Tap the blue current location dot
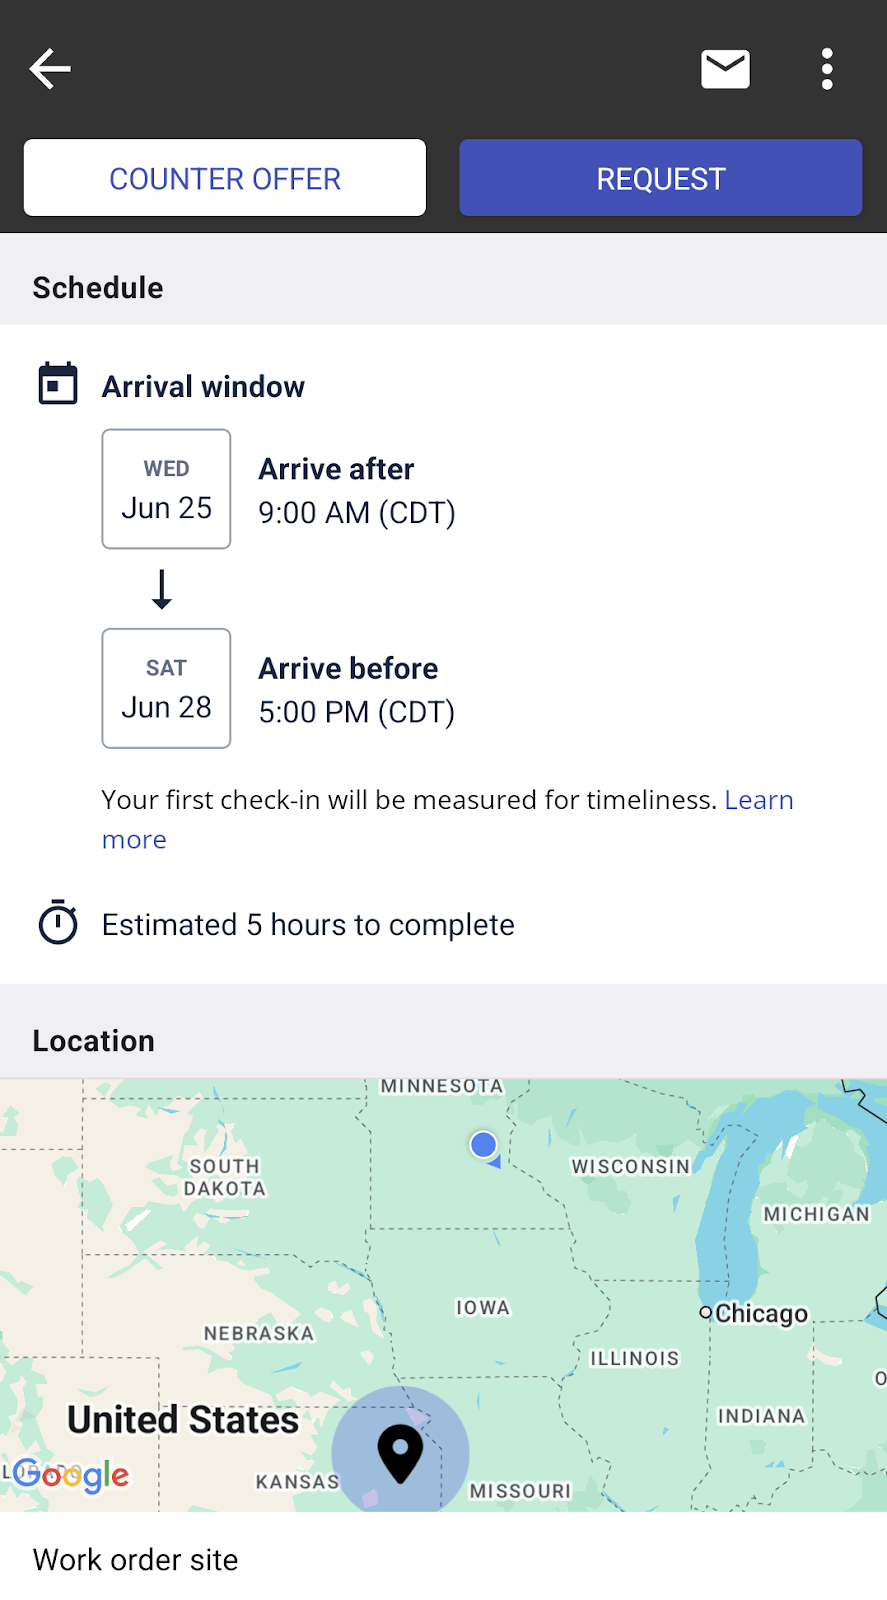The width and height of the screenshot is (887, 1600). click(x=483, y=1145)
